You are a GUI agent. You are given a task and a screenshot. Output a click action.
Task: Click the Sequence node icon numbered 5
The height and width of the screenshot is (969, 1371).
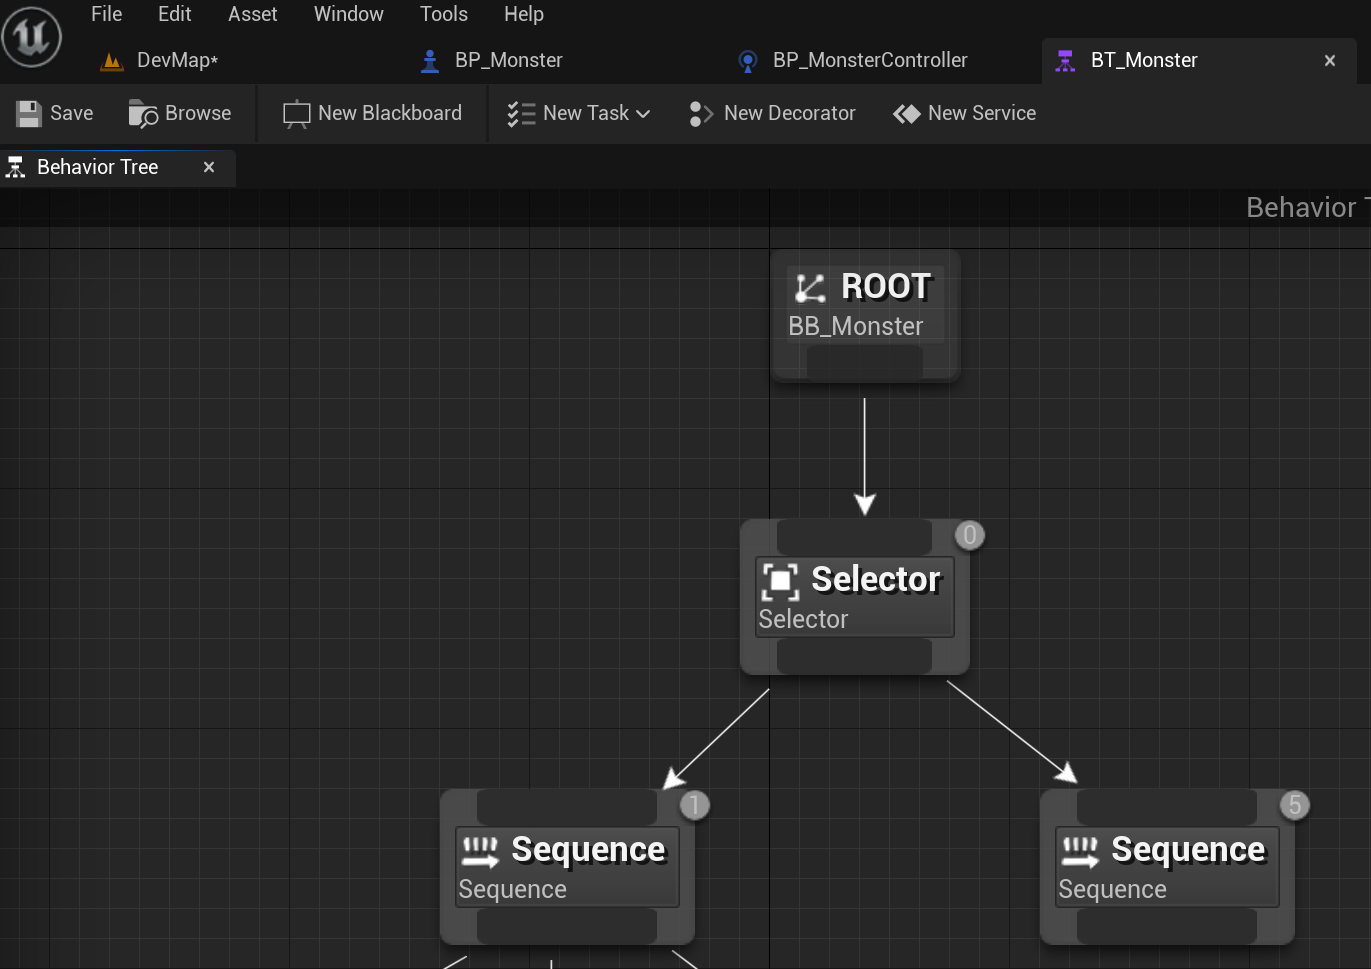click(1080, 851)
